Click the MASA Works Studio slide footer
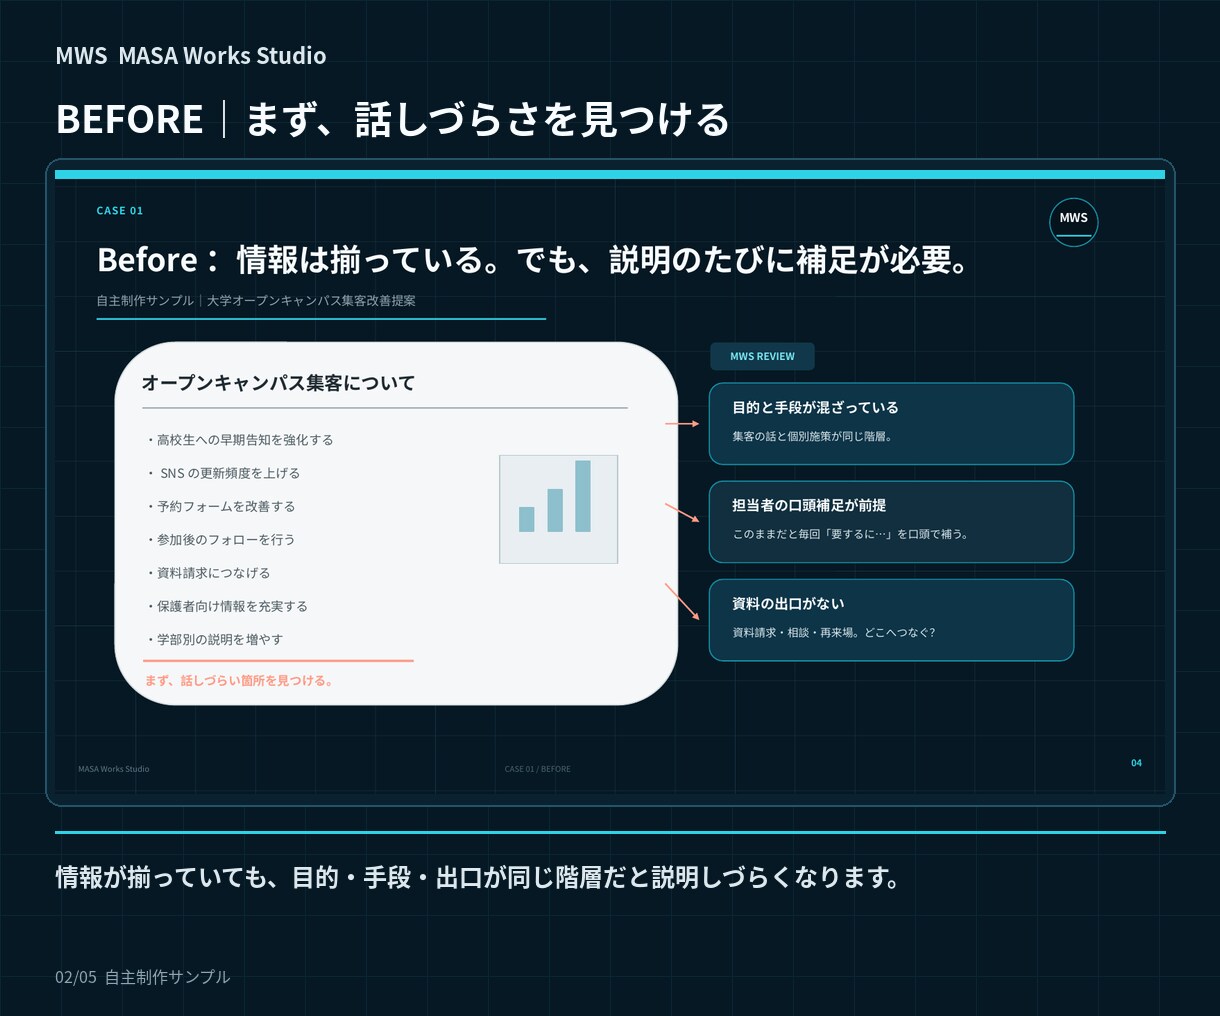Image resolution: width=1220 pixels, height=1016 pixels. tap(114, 769)
